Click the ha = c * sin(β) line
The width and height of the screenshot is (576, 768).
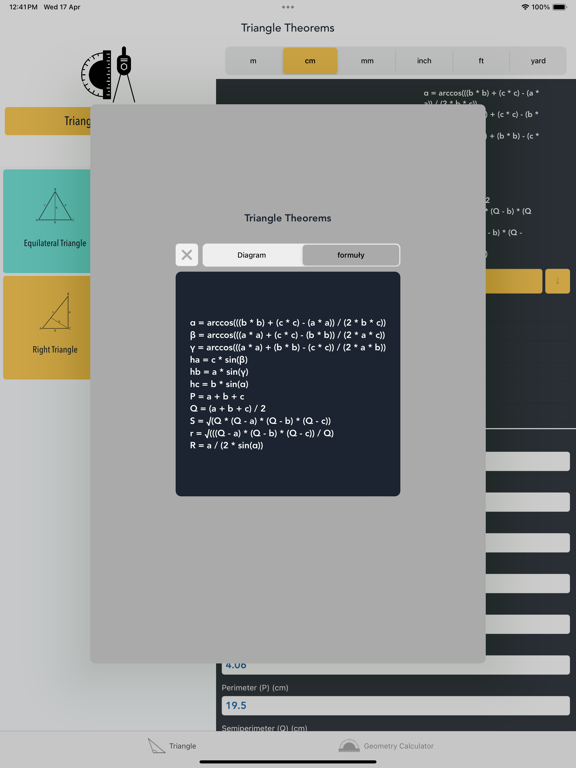pos(219,360)
